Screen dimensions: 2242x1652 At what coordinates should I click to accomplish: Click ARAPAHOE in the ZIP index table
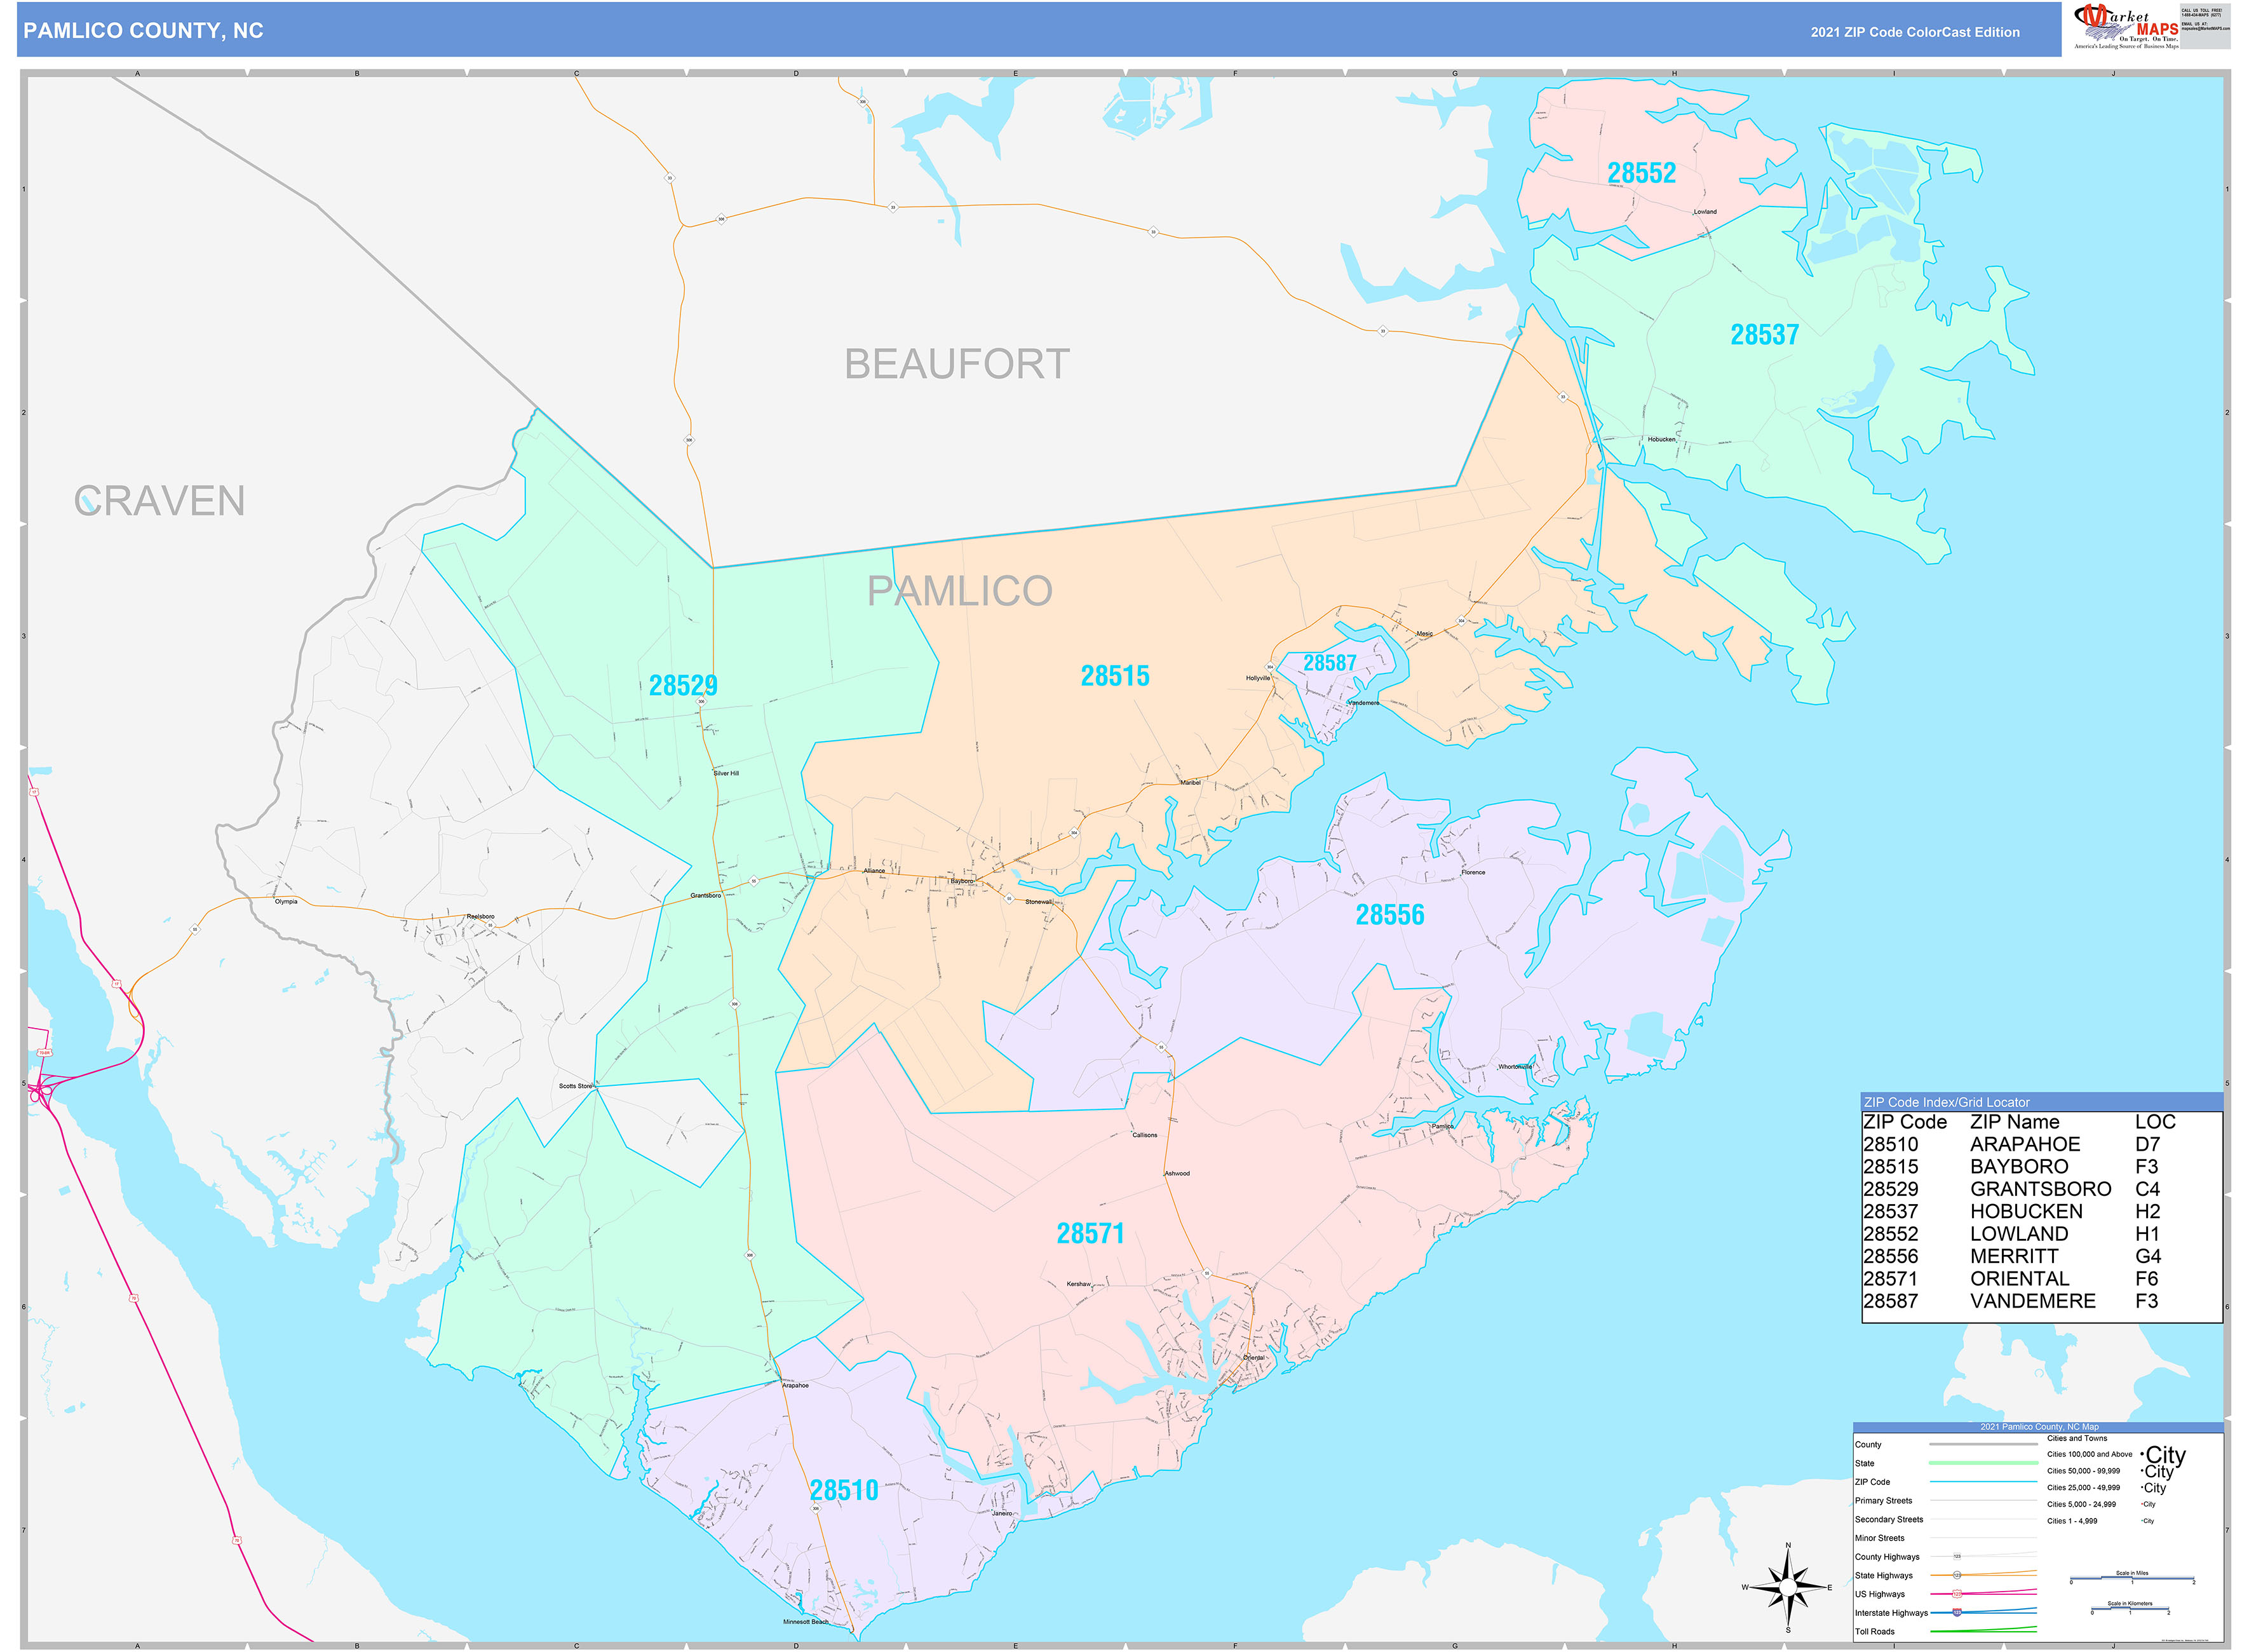click(x=2024, y=1144)
